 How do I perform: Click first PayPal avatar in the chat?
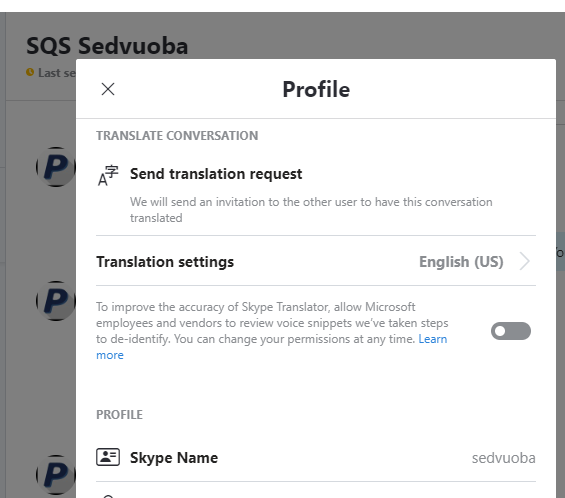pyautogui.click(x=56, y=166)
